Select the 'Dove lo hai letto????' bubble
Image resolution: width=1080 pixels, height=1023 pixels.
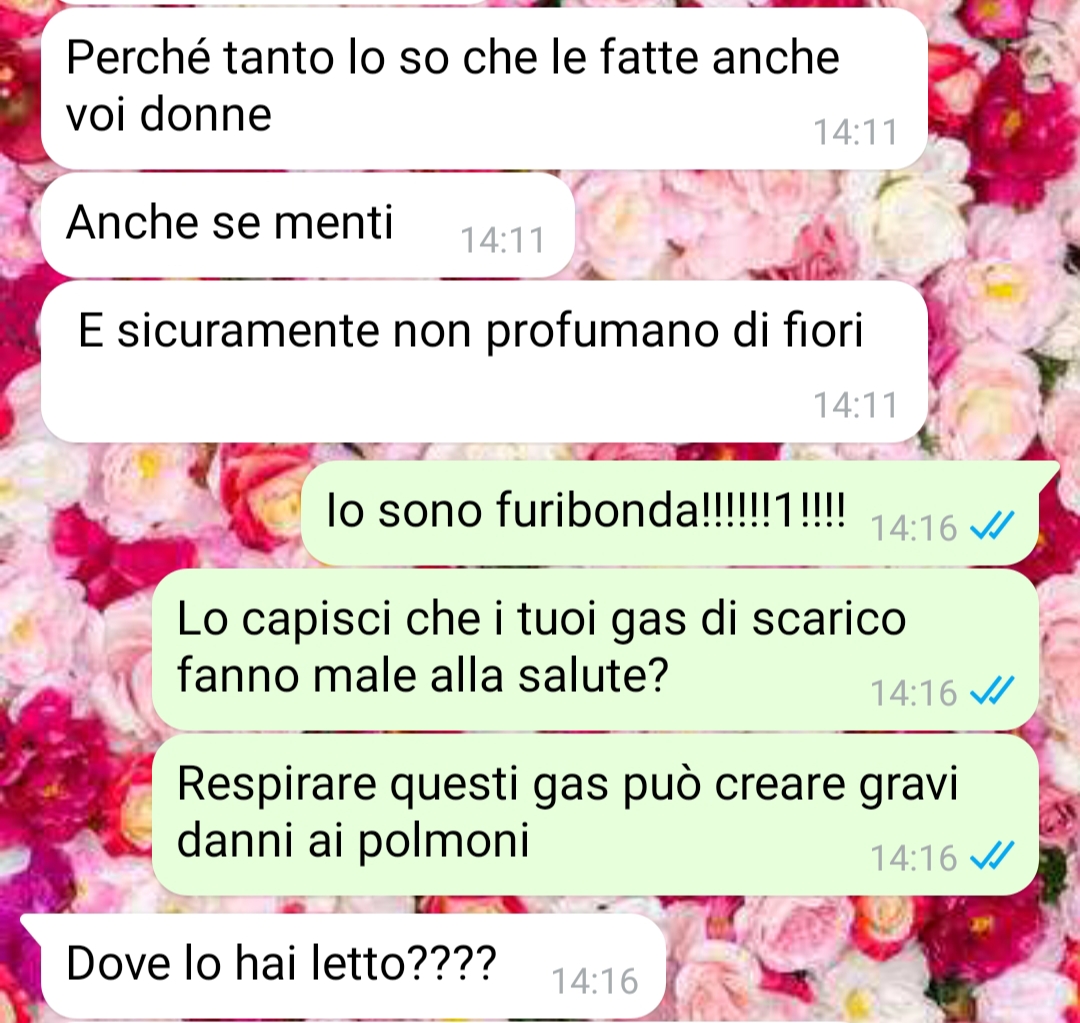[x=343, y=966]
